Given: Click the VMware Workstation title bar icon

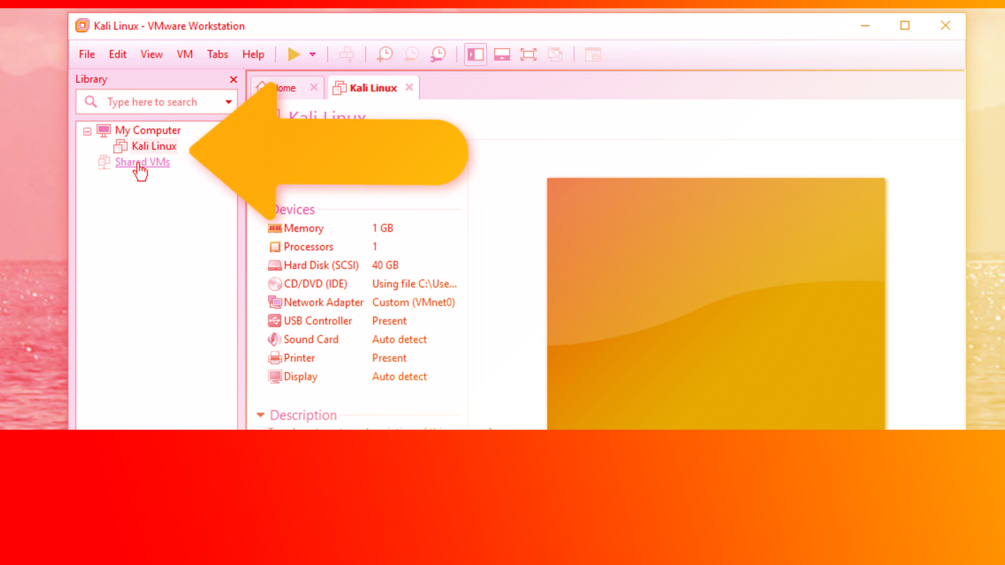Looking at the screenshot, I should (82, 26).
